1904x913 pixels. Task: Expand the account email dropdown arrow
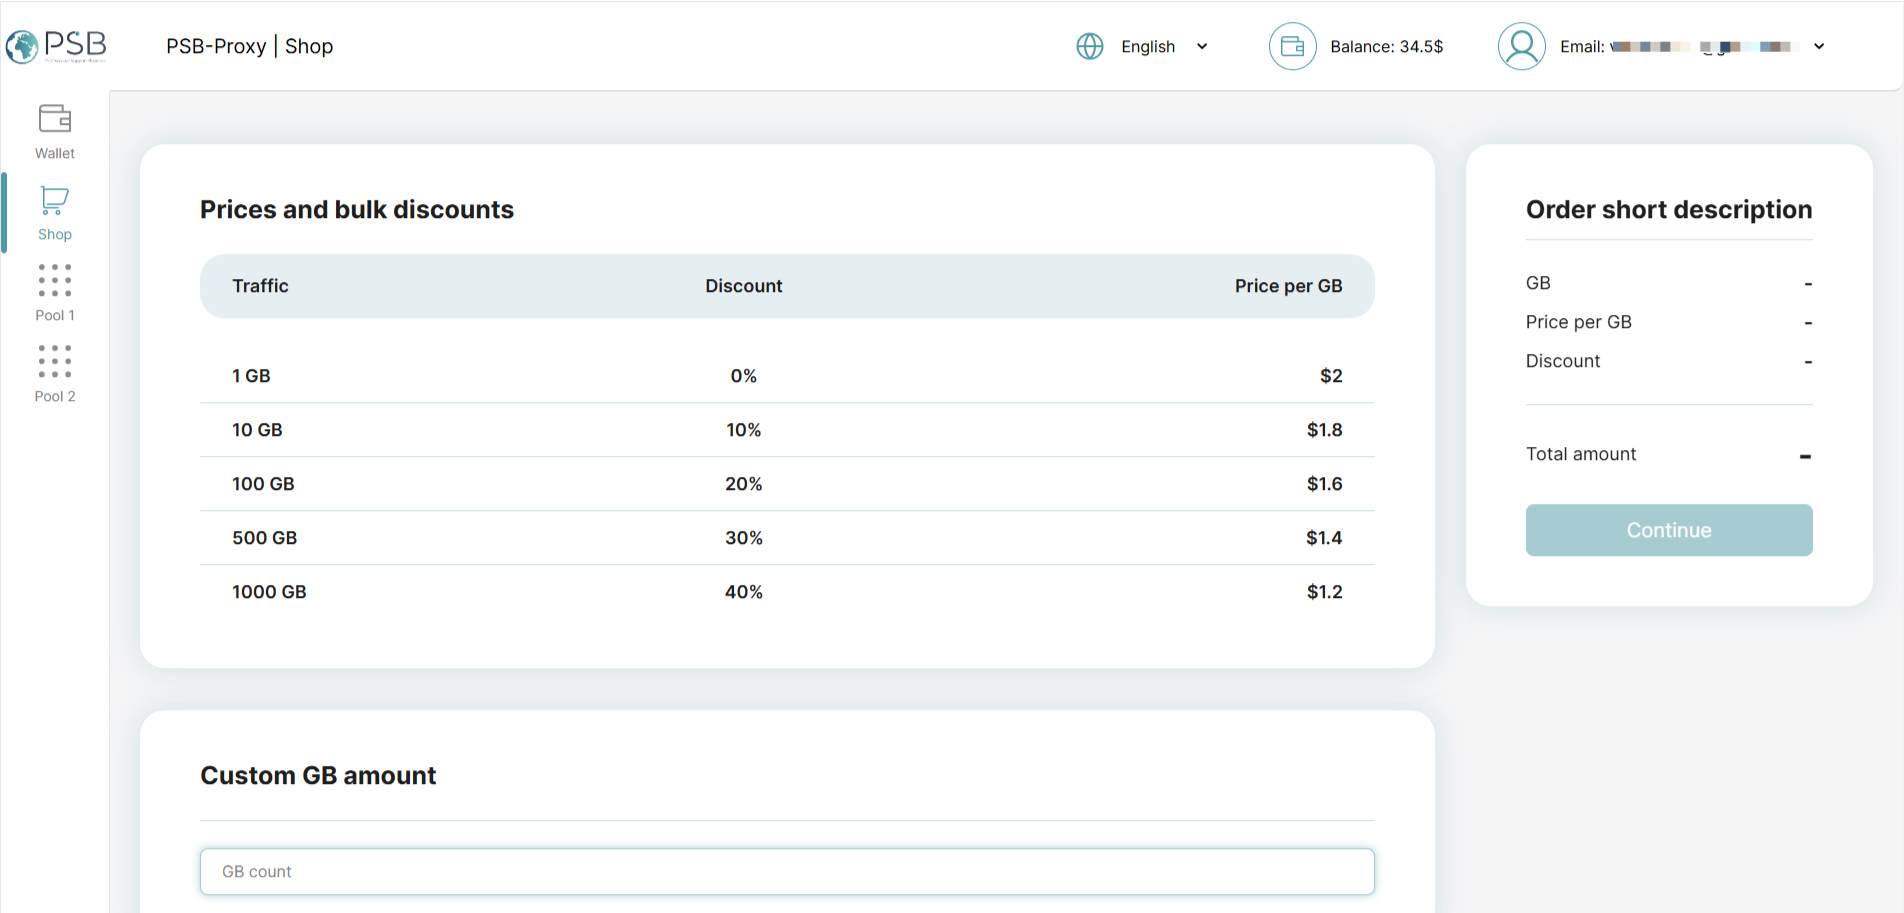tap(1819, 46)
